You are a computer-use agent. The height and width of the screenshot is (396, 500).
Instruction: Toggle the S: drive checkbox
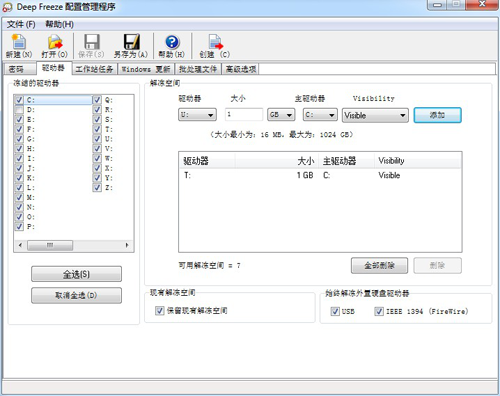pos(97,119)
